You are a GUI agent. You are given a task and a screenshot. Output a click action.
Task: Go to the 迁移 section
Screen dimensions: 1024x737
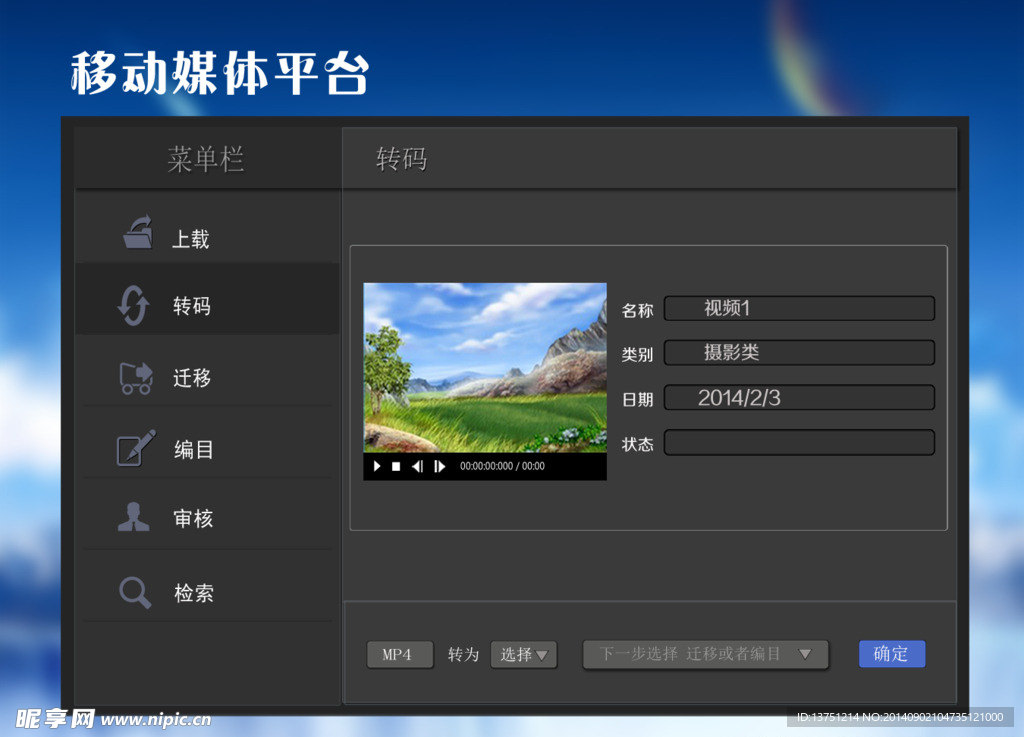tap(207, 371)
